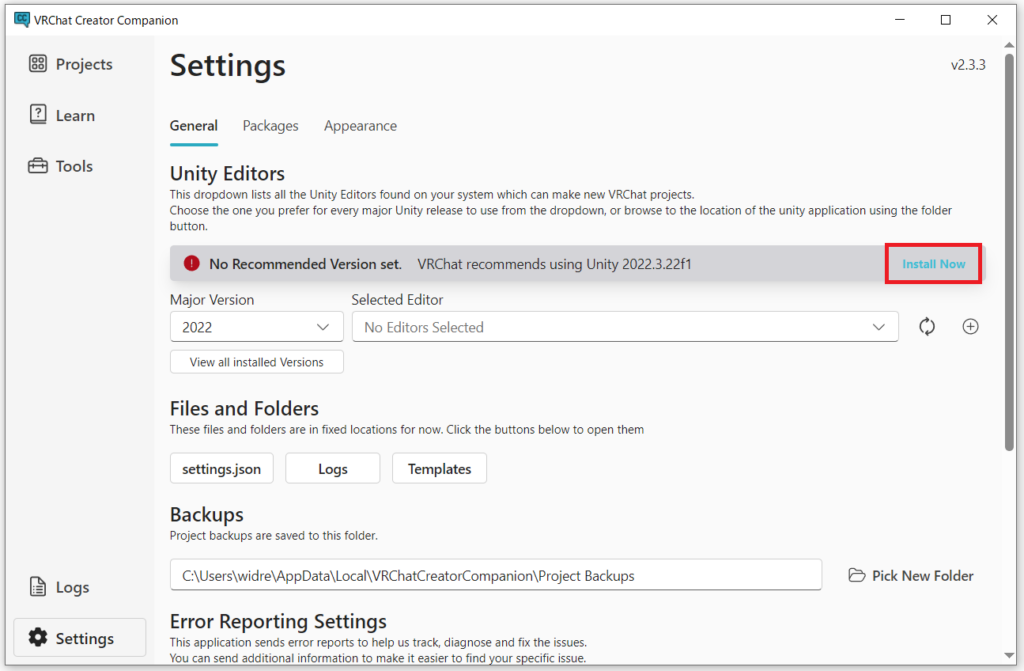Click the scrollbar down arrow
This screenshot has width=1024, height=671.
pos(1010,655)
